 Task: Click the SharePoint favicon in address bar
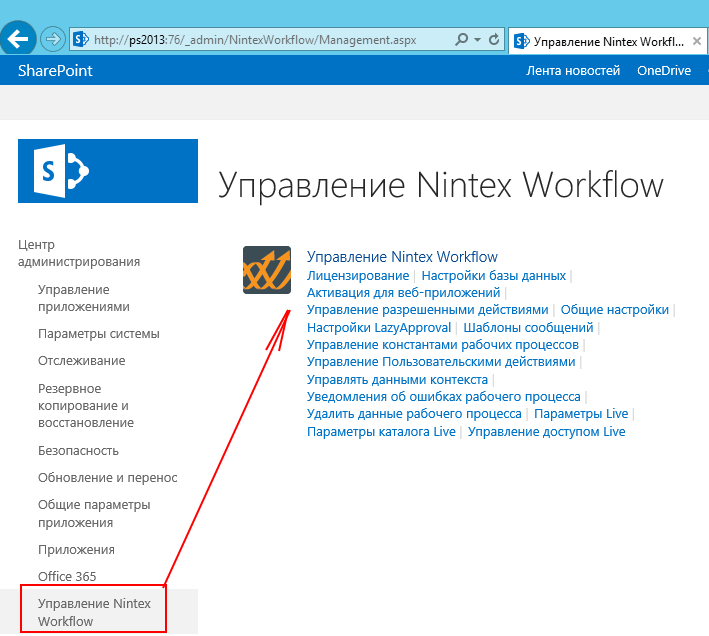[x=81, y=39]
